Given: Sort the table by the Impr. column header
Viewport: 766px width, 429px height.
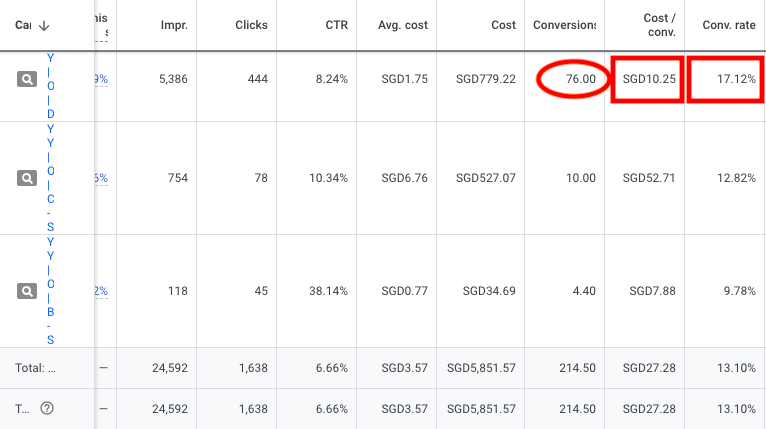Looking at the screenshot, I should 172,25.
